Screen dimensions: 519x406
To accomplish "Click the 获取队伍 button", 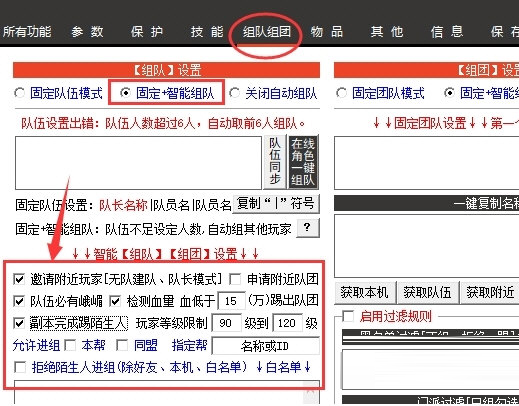I will [x=427, y=293].
